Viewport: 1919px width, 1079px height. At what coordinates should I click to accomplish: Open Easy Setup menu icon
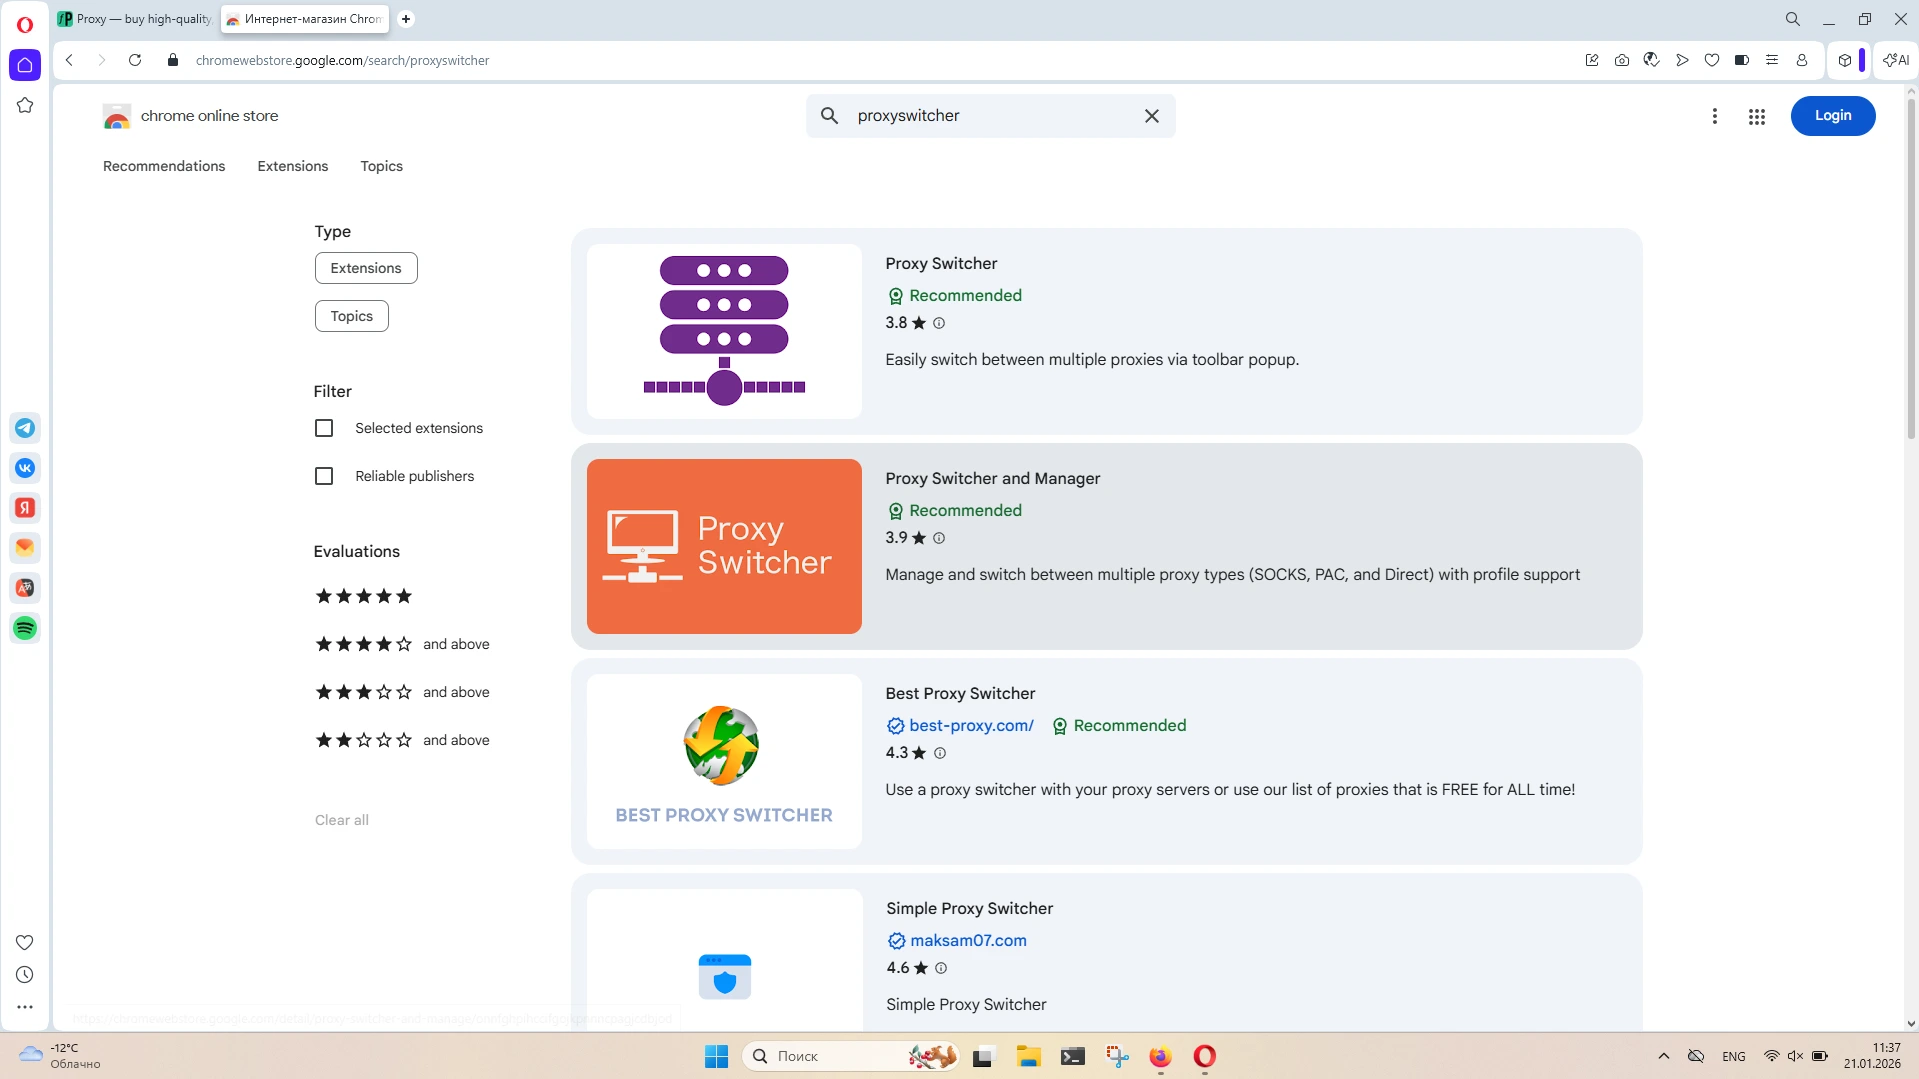(1772, 60)
